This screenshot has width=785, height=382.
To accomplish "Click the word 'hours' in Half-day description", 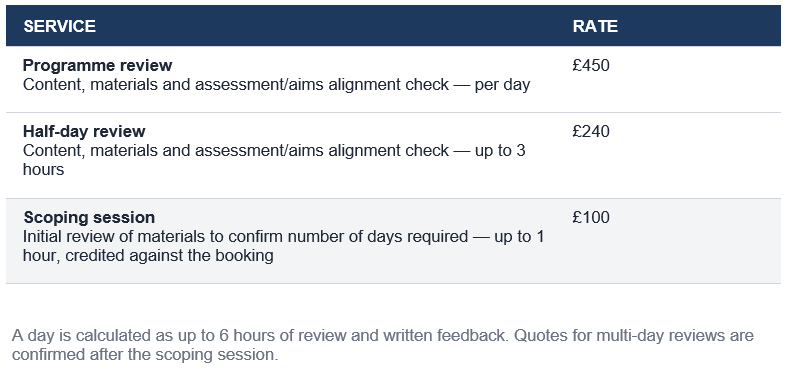I will [x=44, y=169].
